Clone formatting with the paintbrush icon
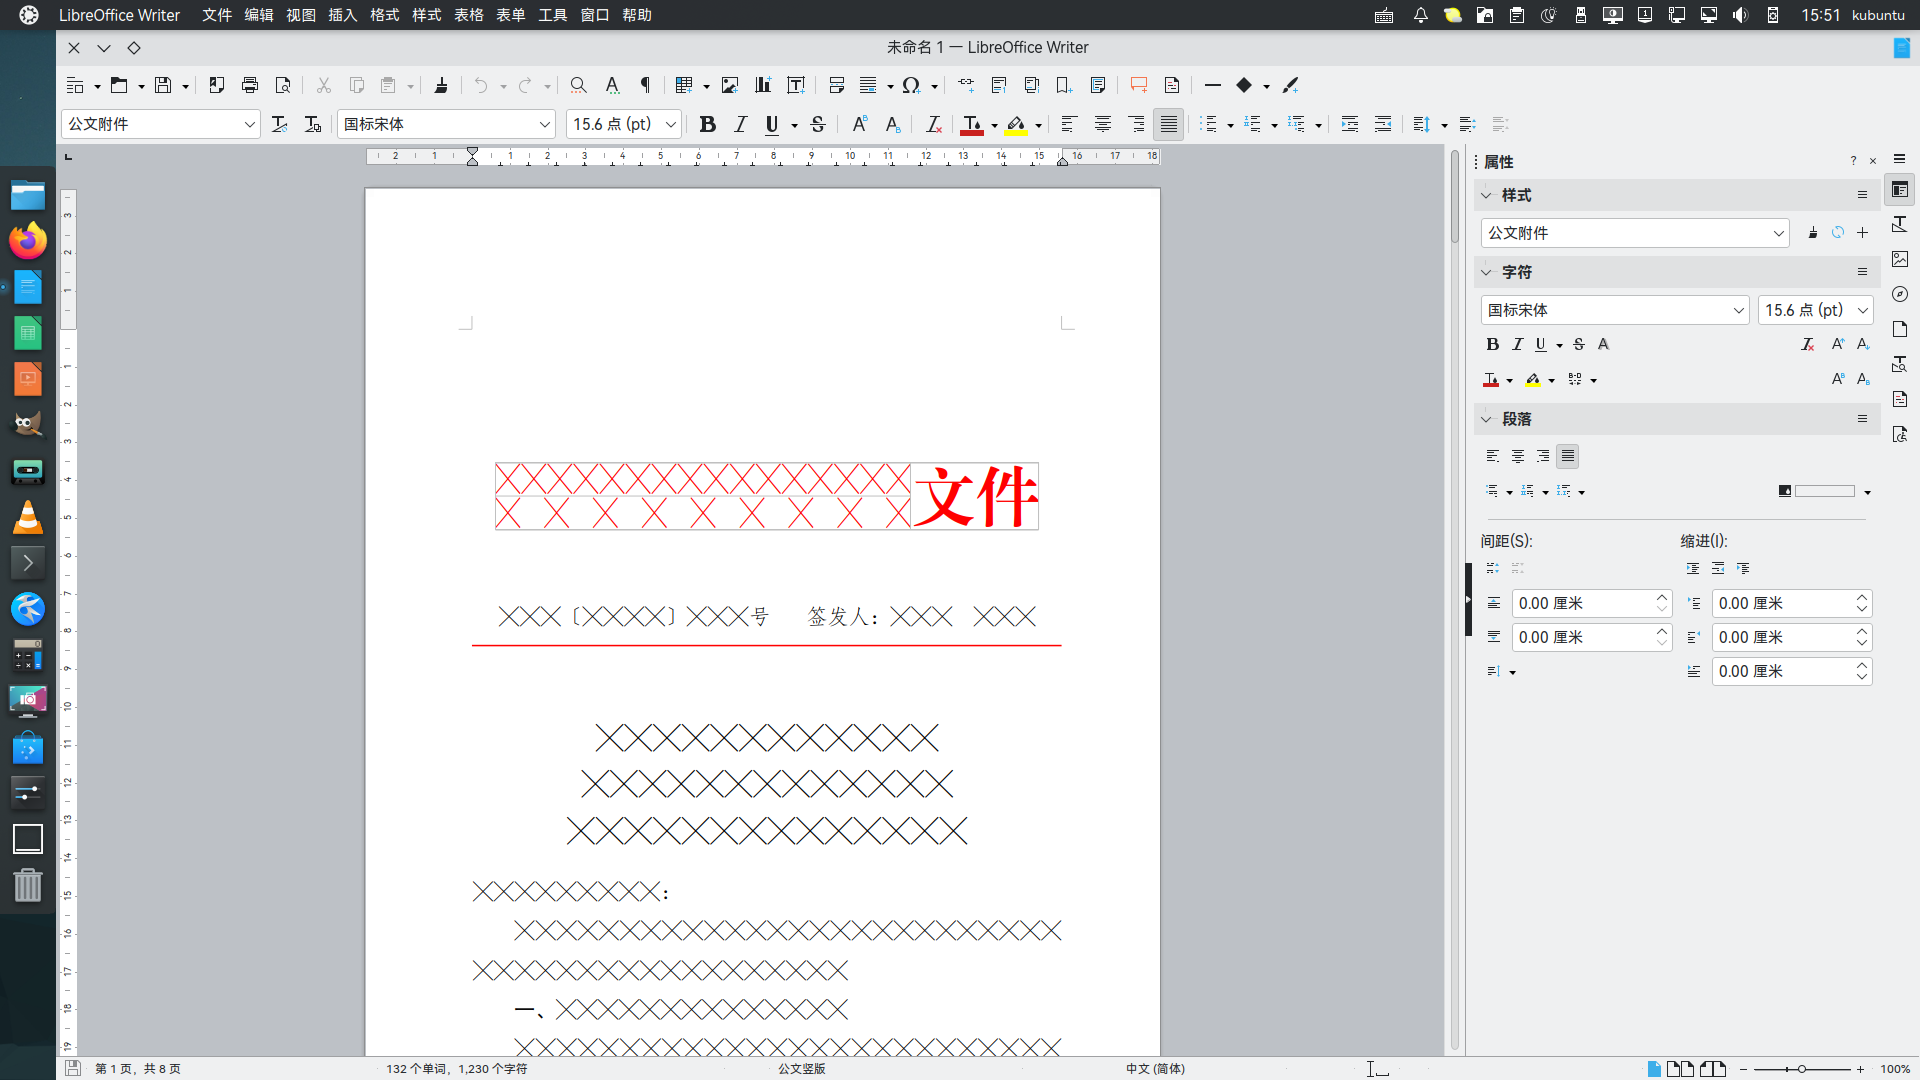The width and height of the screenshot is (1920, 1080). pyautogui.click(x=440, y=86)
